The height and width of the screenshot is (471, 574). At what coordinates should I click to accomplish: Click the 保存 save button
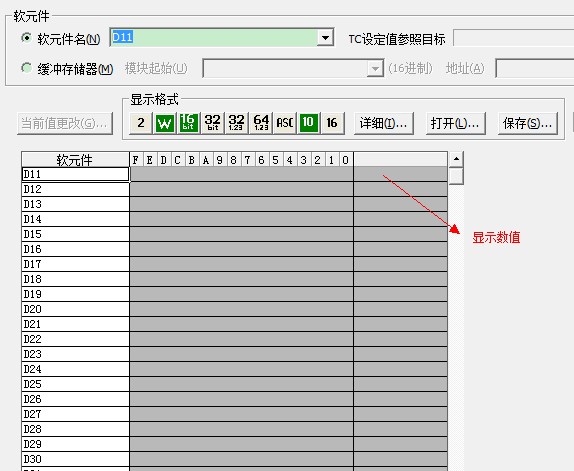tap(528, 124)
